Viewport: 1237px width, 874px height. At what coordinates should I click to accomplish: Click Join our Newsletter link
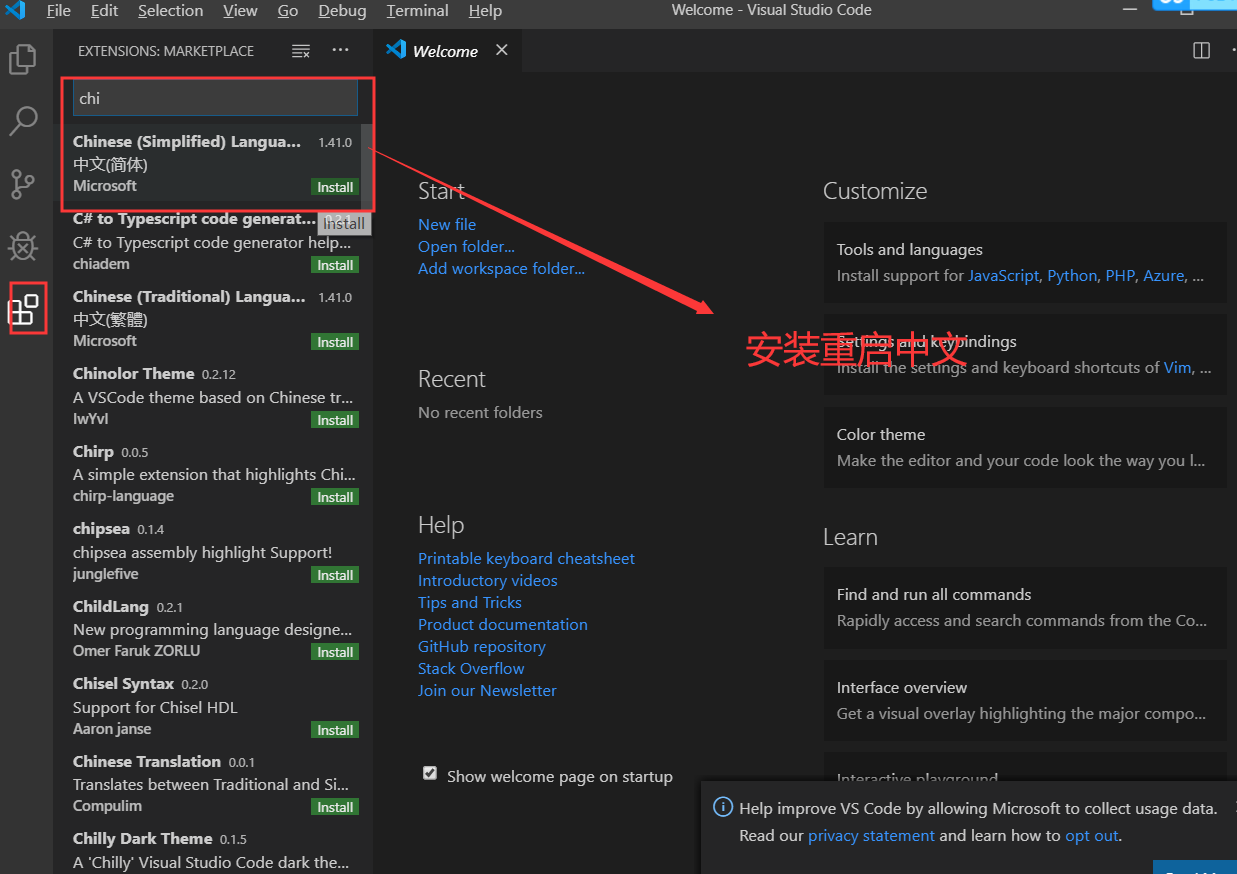[487, 691]
